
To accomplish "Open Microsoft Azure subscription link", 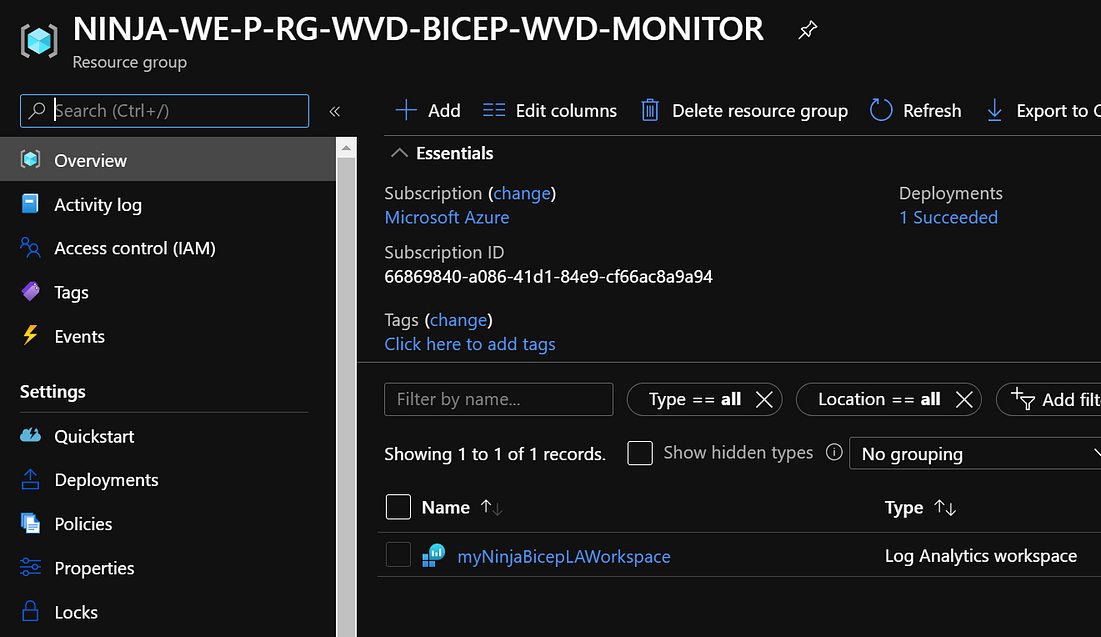I will pyautogui.click(x=447, y=217).
